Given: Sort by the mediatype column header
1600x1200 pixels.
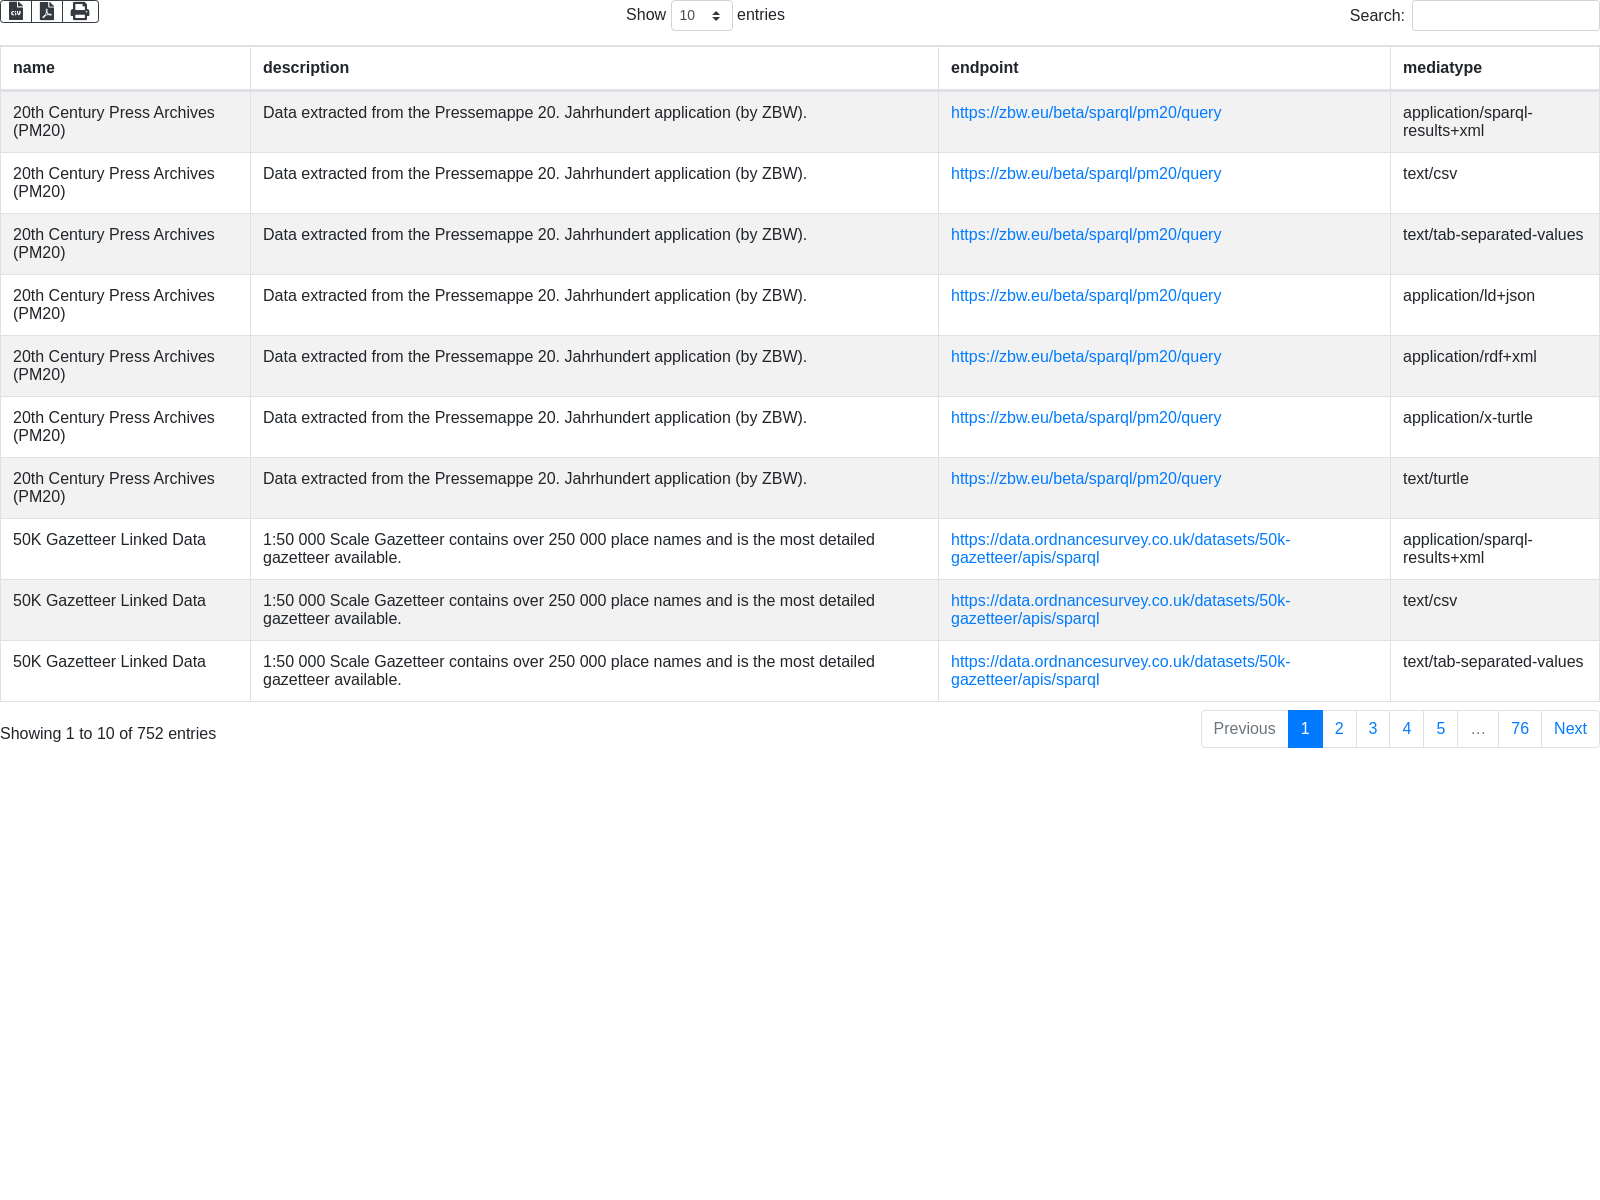Looking at the screenshot, I should click(1442, 68).
